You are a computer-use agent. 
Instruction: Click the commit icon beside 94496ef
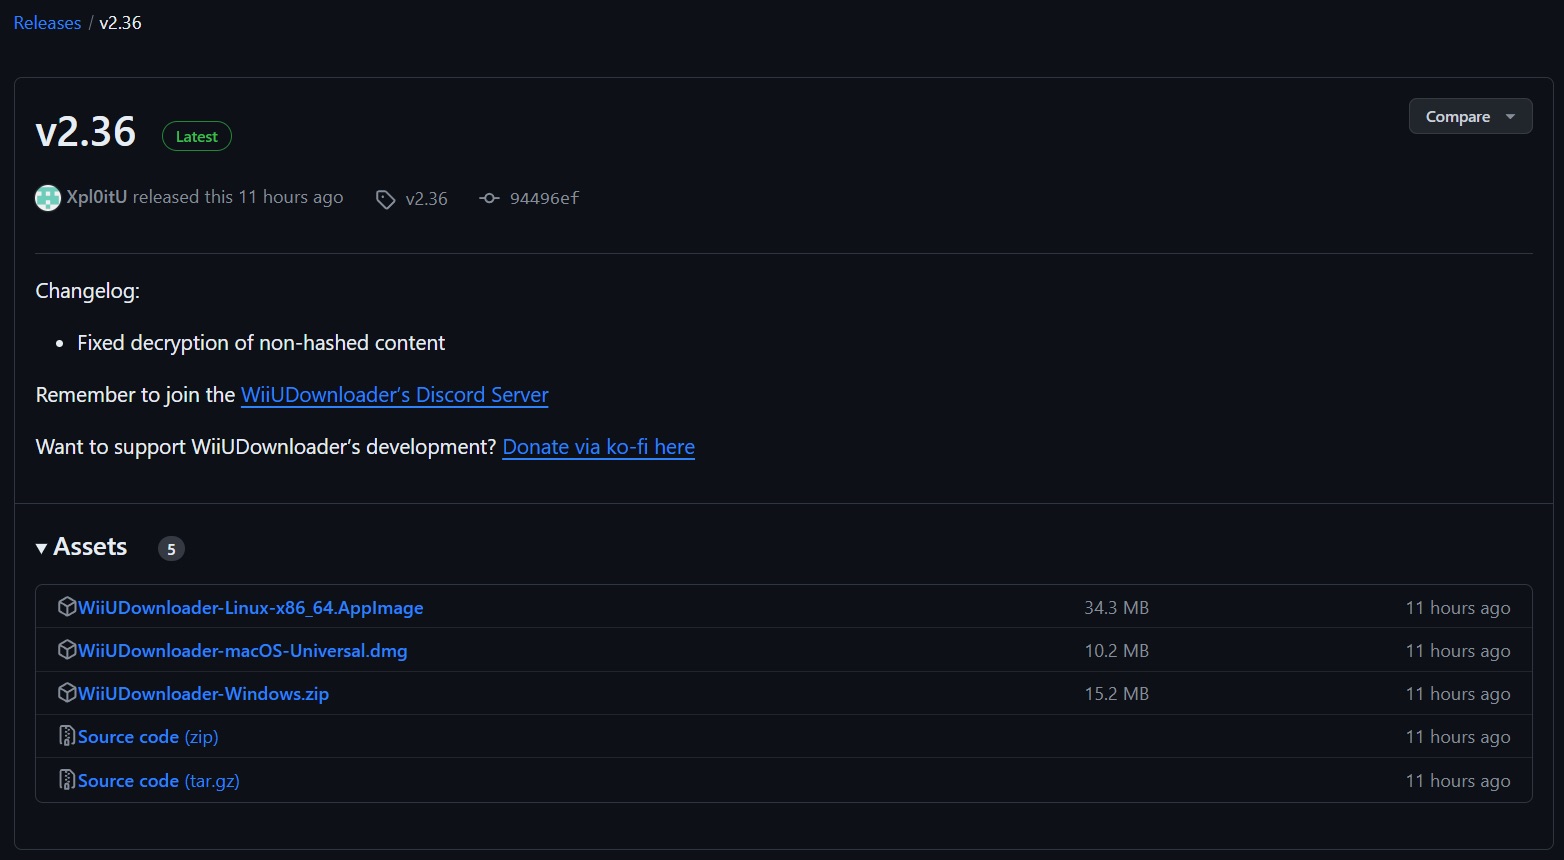pos(489,198)
